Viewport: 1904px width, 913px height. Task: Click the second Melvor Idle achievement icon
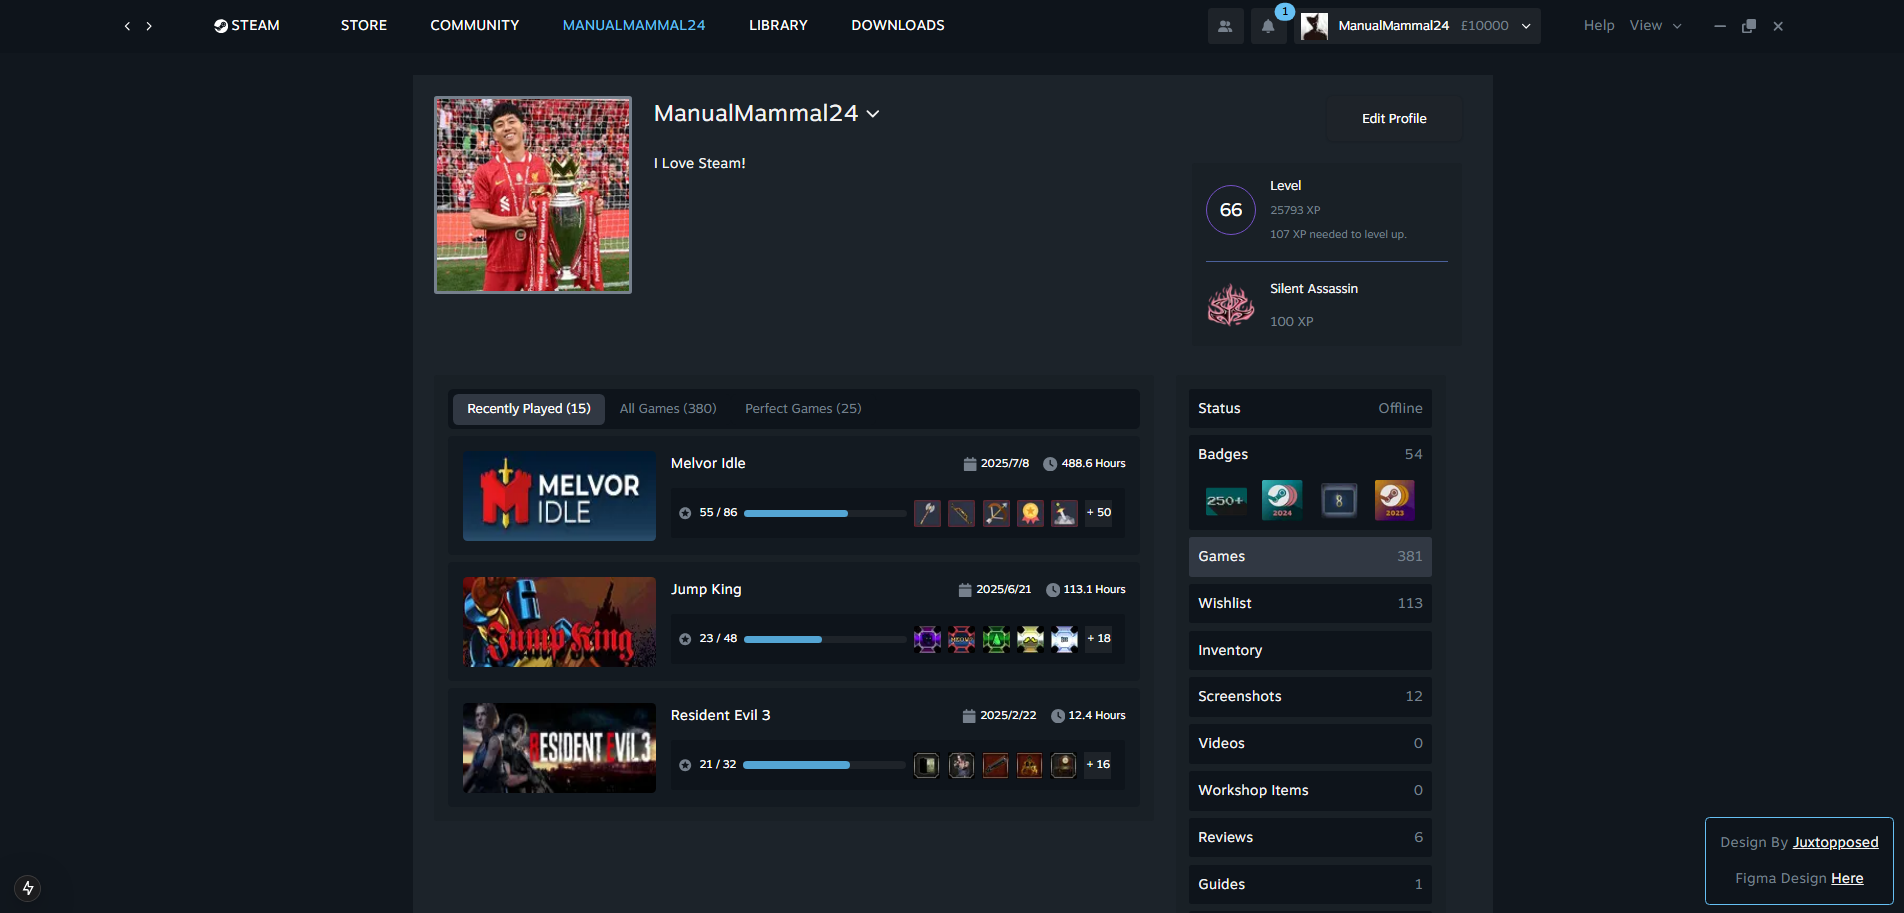click(961, 513)
